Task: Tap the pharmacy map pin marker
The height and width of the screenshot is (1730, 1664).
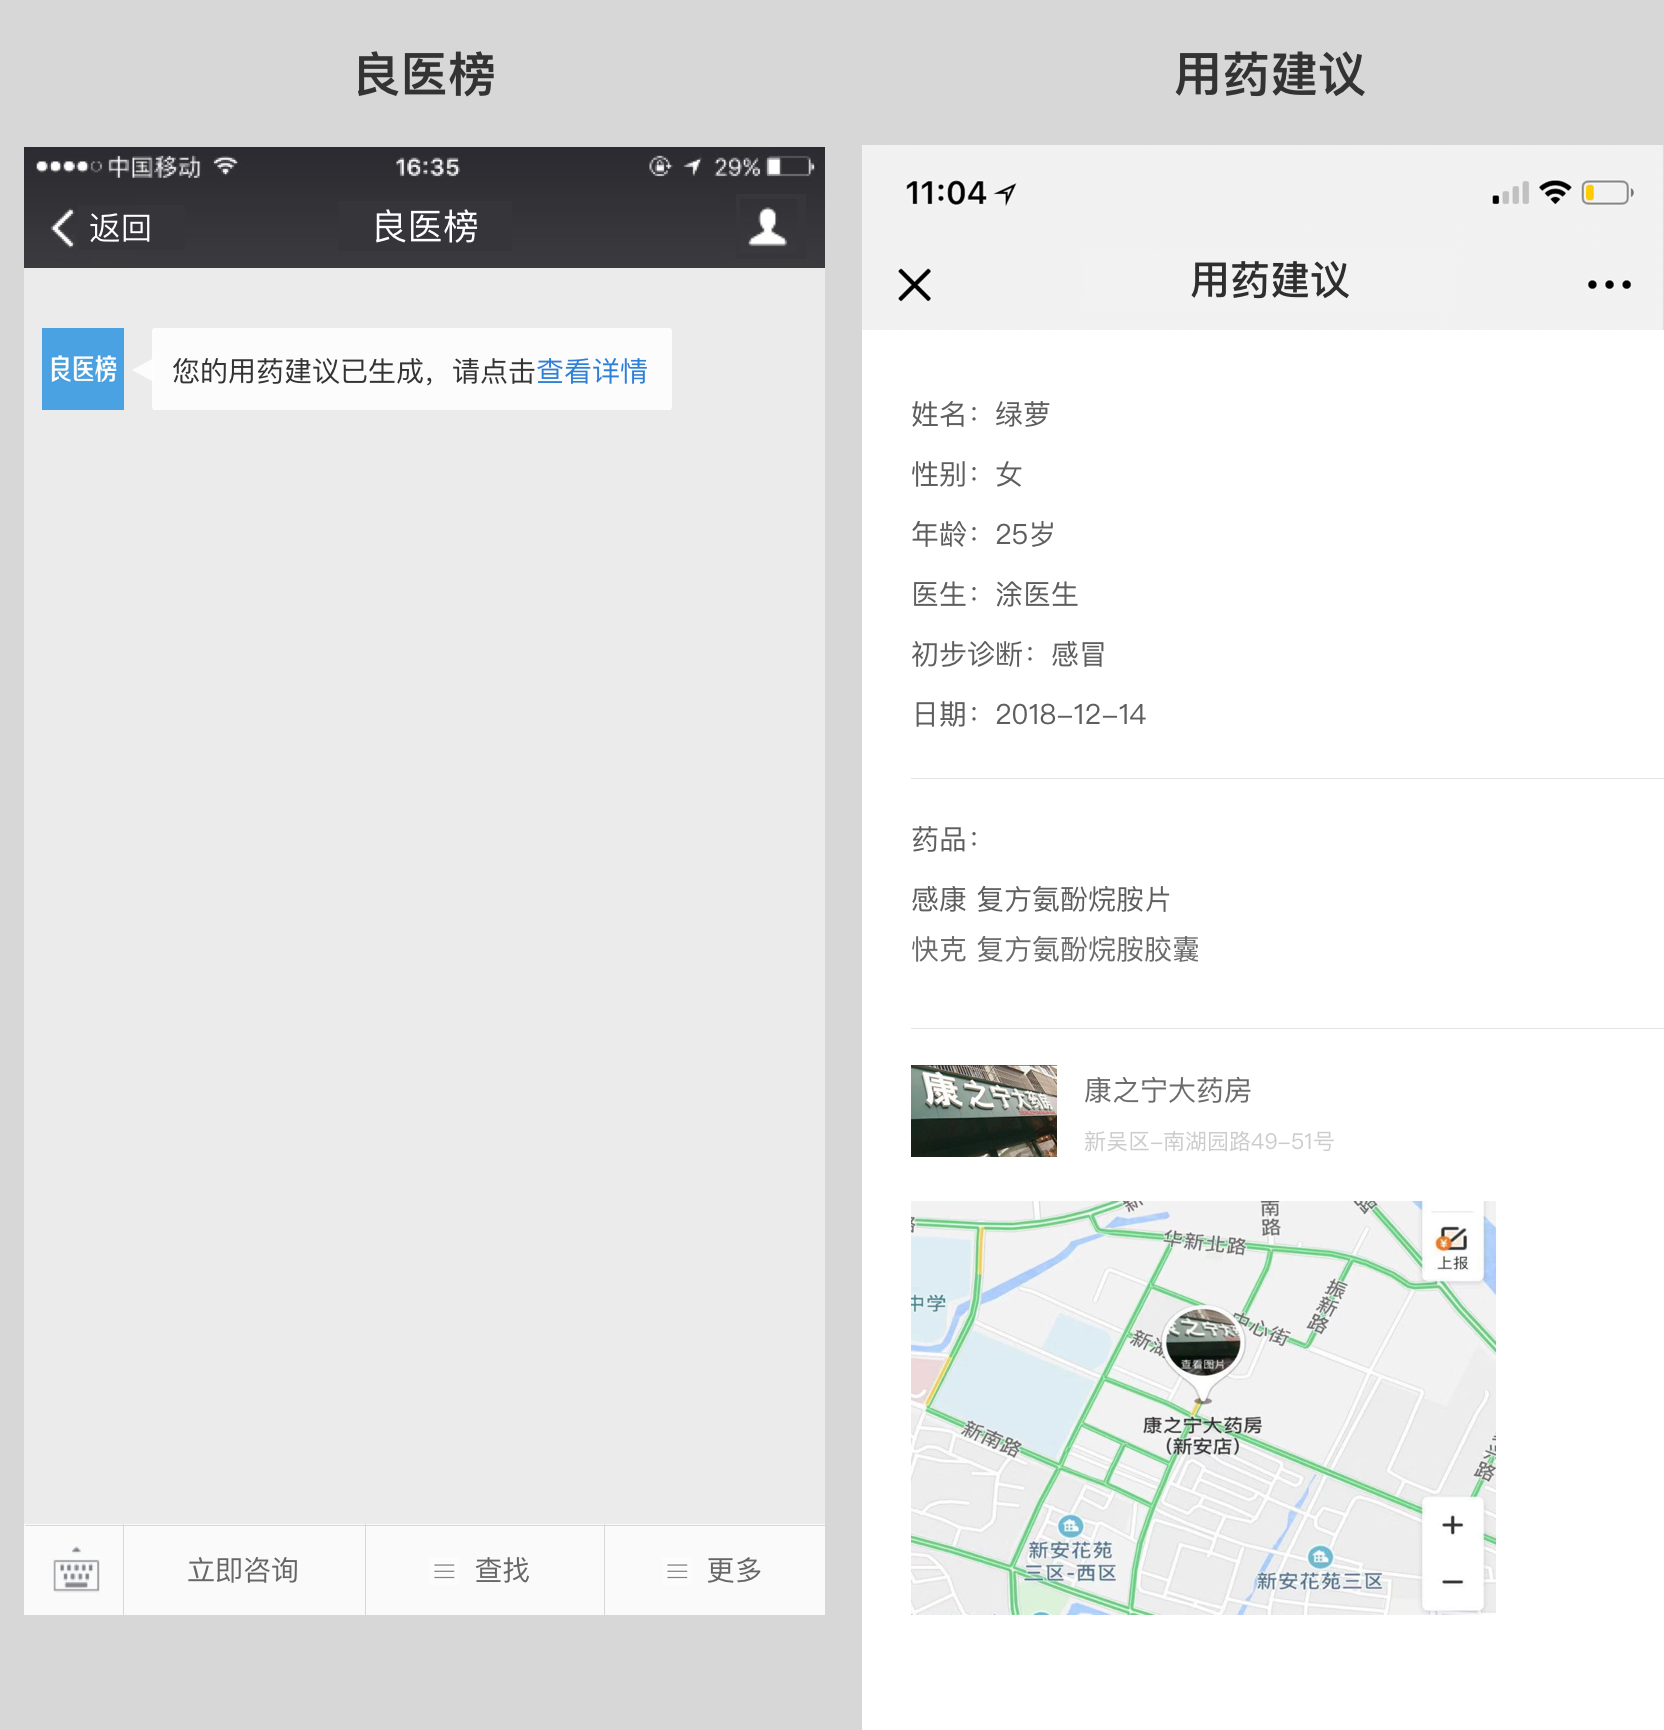Action: [1203, 1347]
